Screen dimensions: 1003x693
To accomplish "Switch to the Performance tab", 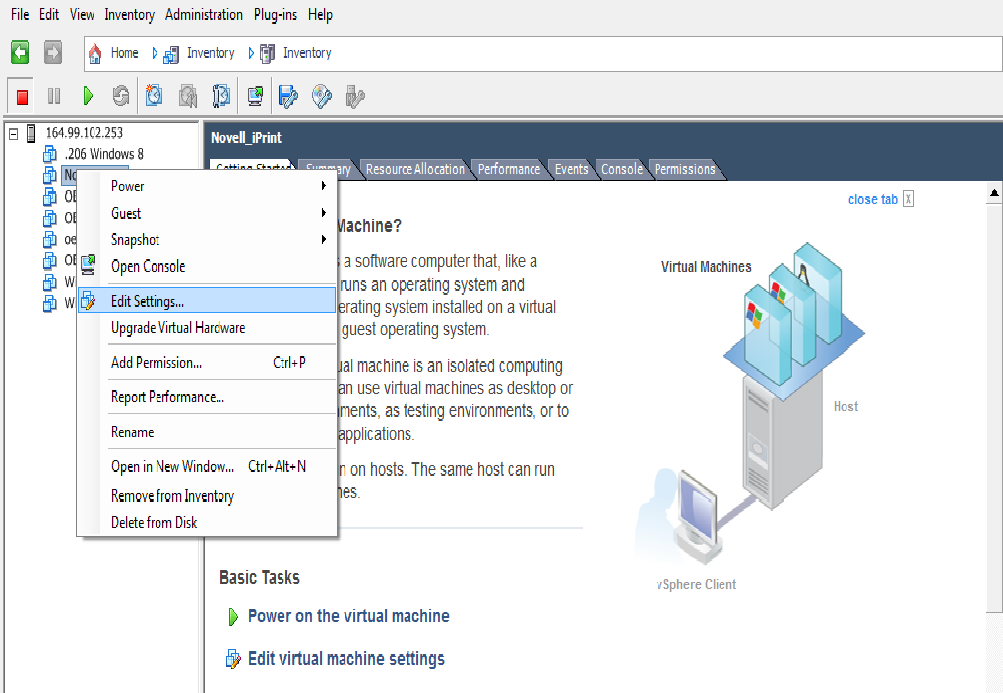I will coord(509,169).
